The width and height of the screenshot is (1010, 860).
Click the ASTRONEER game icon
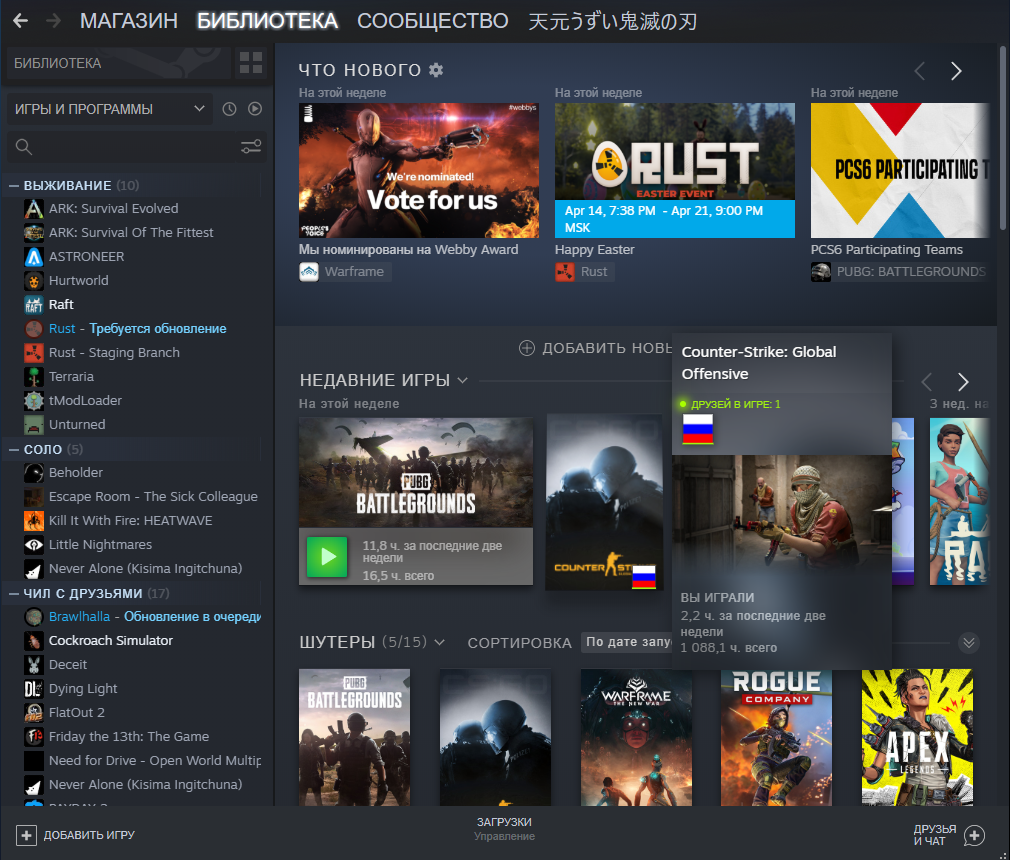(x=33, y=257)
